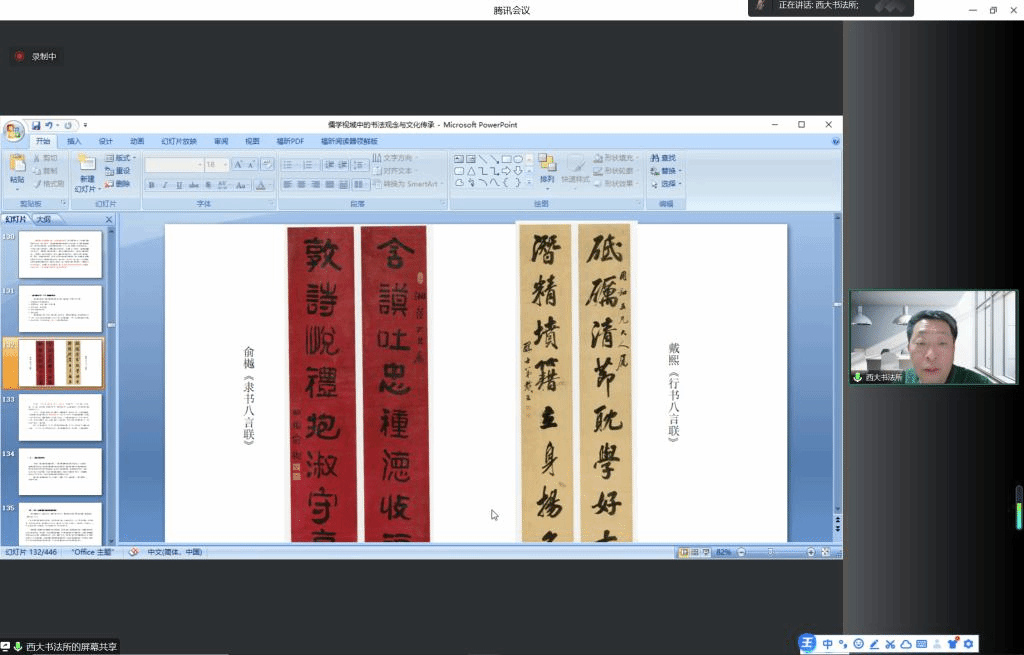Toggle normal view in status bar

coord(683,552)
